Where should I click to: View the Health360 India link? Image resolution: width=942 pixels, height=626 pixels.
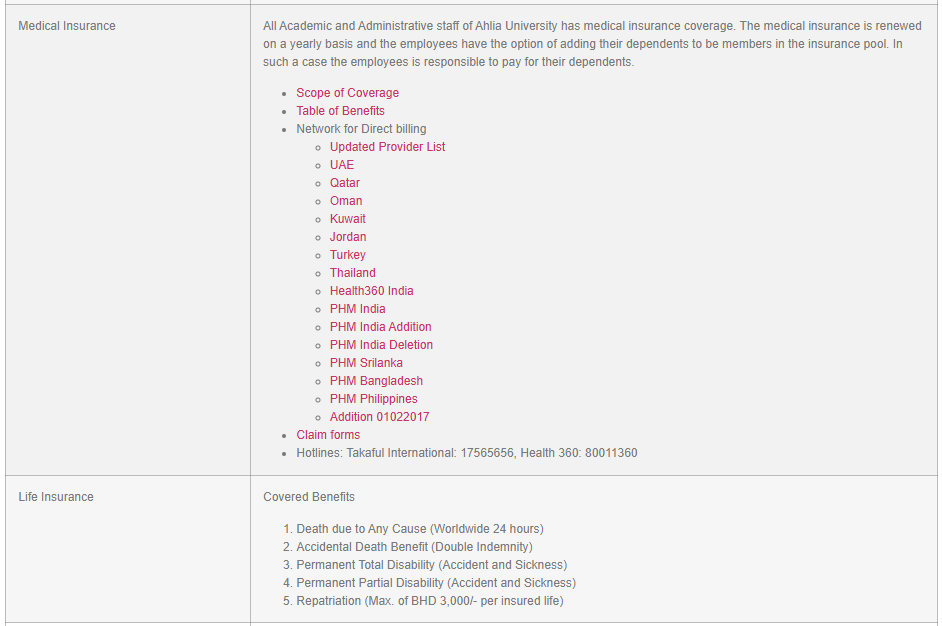coord(369,290)
